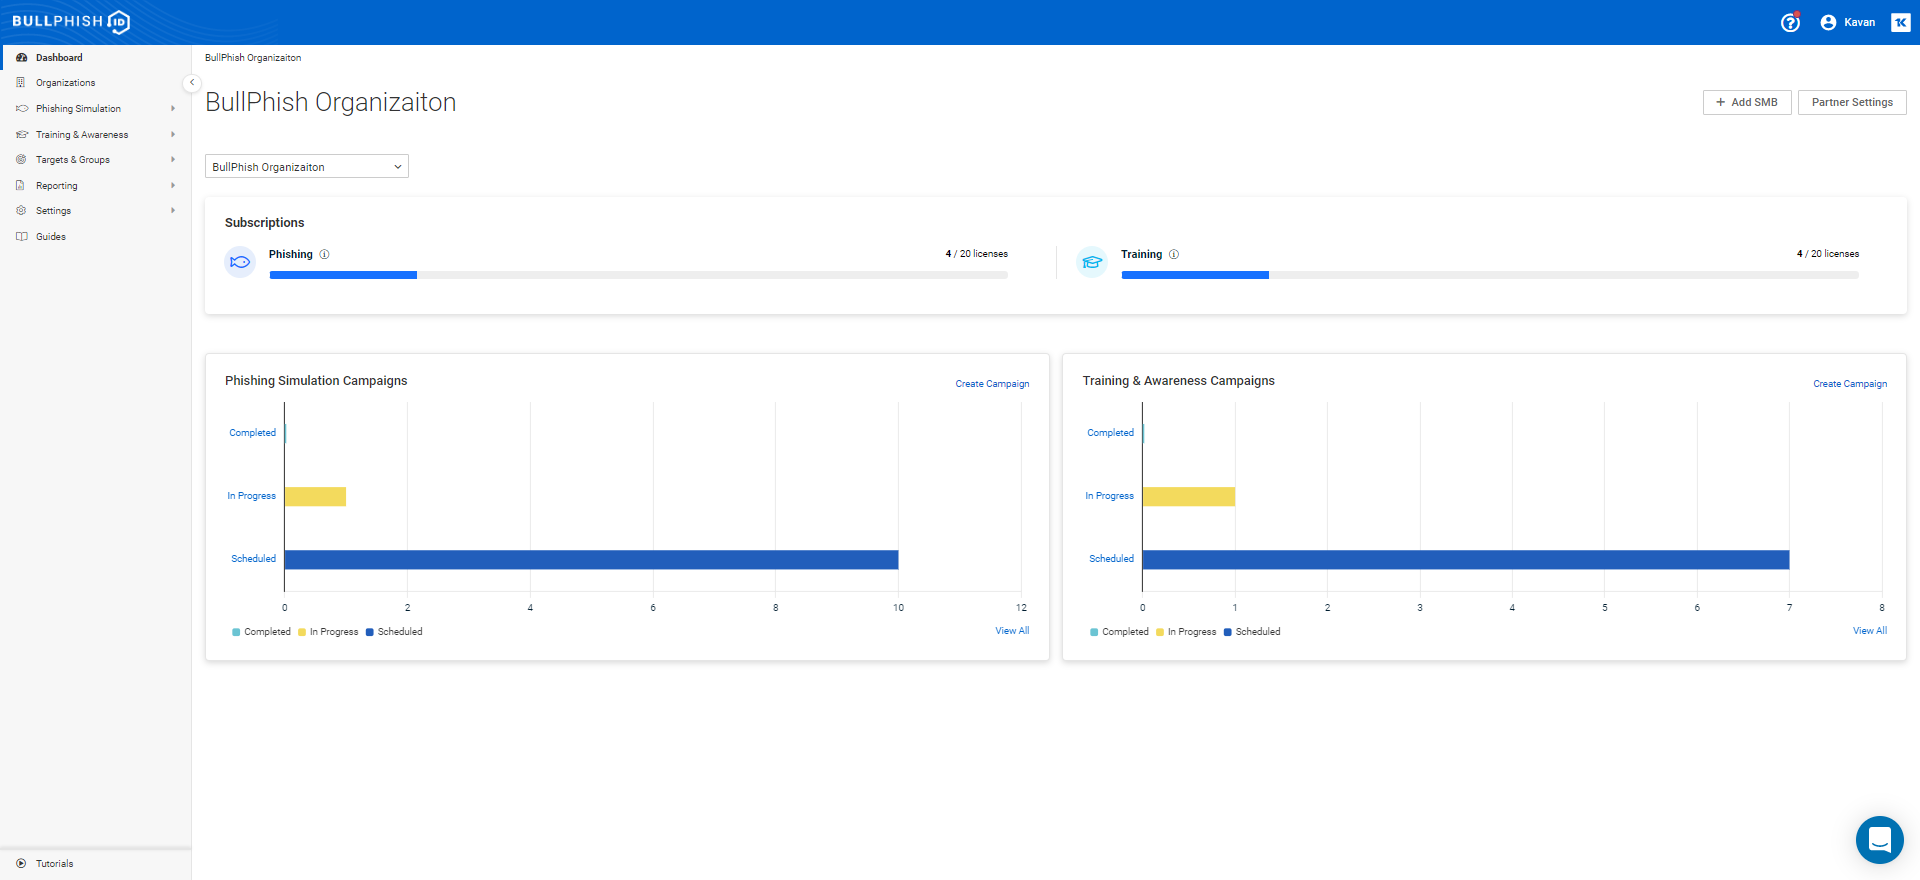Select Targets & Groups in the sidebar
This screenshot has height=880, width=1920.
[73, 160]
